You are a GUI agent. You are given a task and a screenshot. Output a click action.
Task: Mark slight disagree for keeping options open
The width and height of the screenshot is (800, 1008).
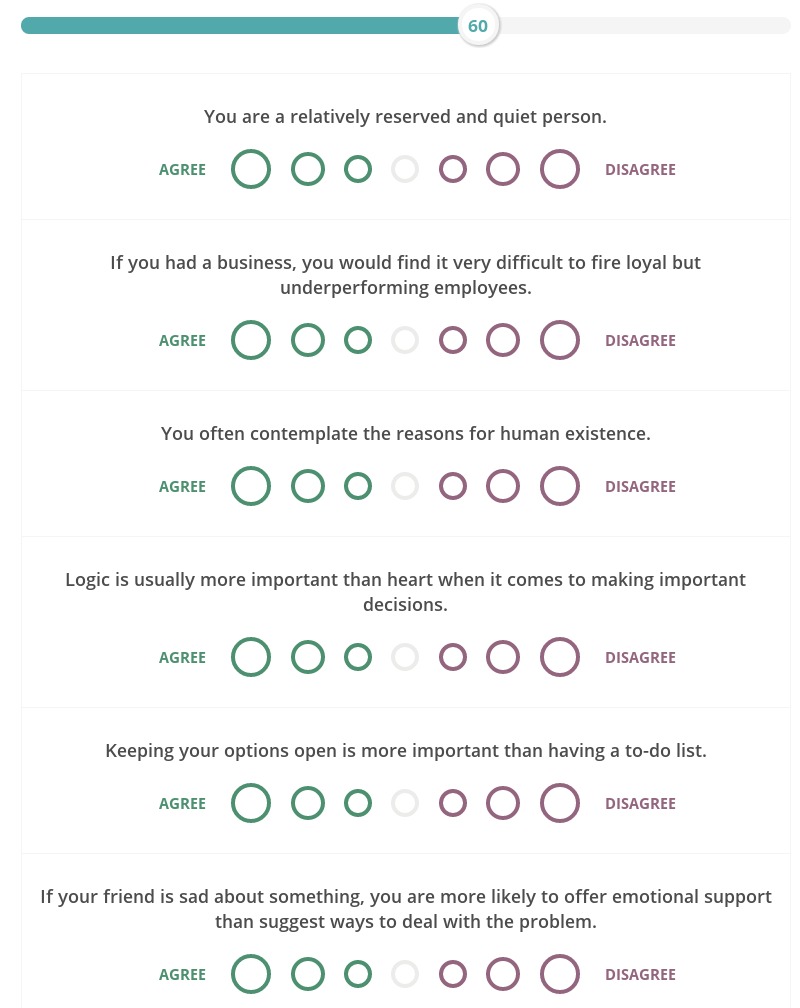point(453,803)
